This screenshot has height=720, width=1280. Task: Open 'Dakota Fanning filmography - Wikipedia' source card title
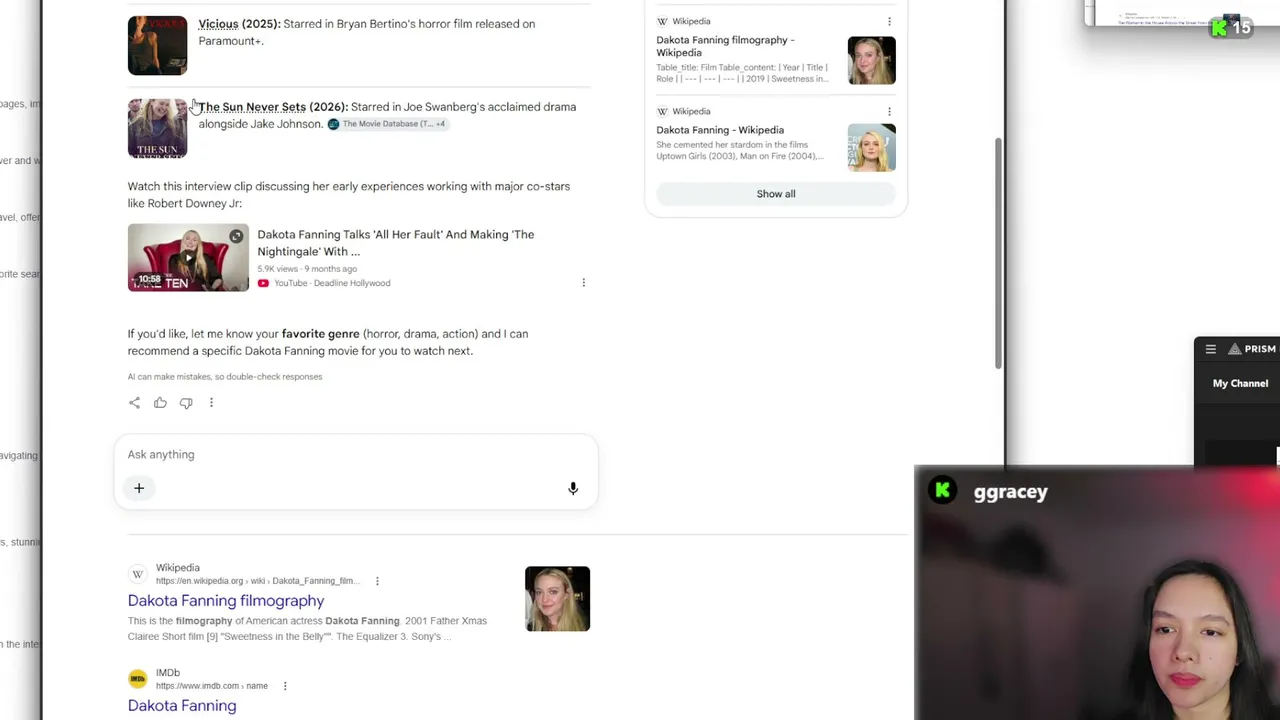tap(726, 46)
